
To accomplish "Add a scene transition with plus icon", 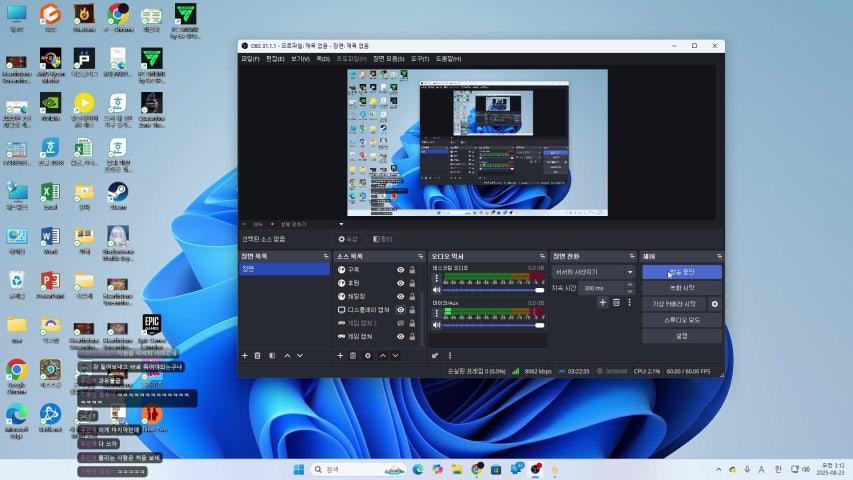I will click(x=602, y=302).
